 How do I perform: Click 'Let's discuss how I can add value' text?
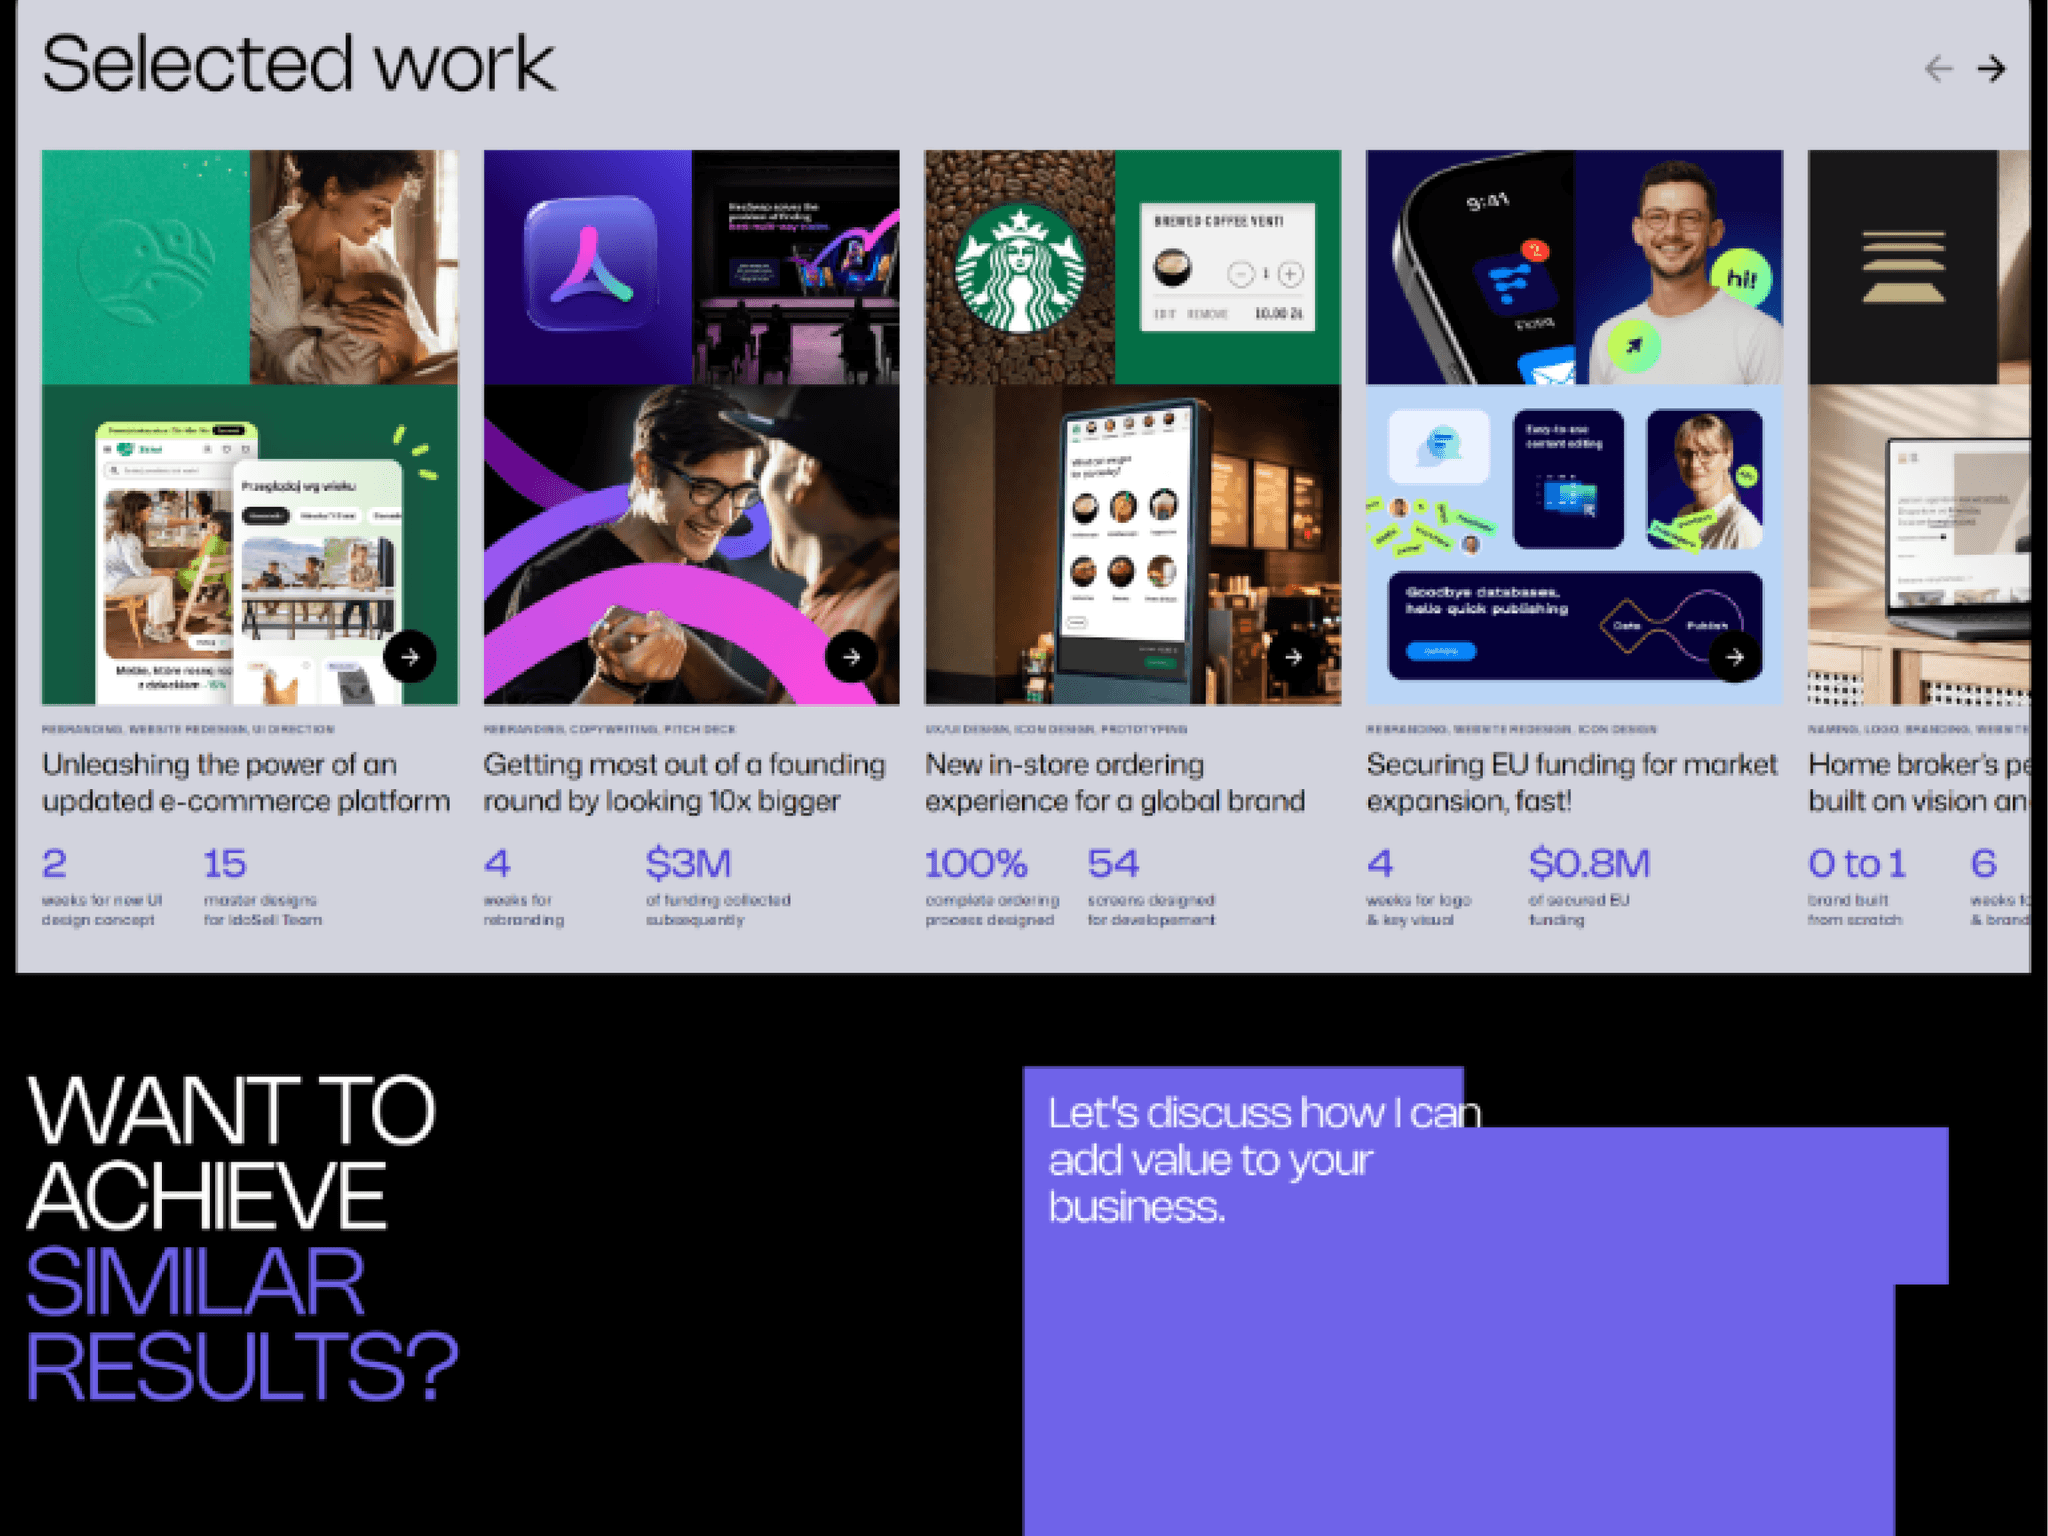pos(1264,1160)
